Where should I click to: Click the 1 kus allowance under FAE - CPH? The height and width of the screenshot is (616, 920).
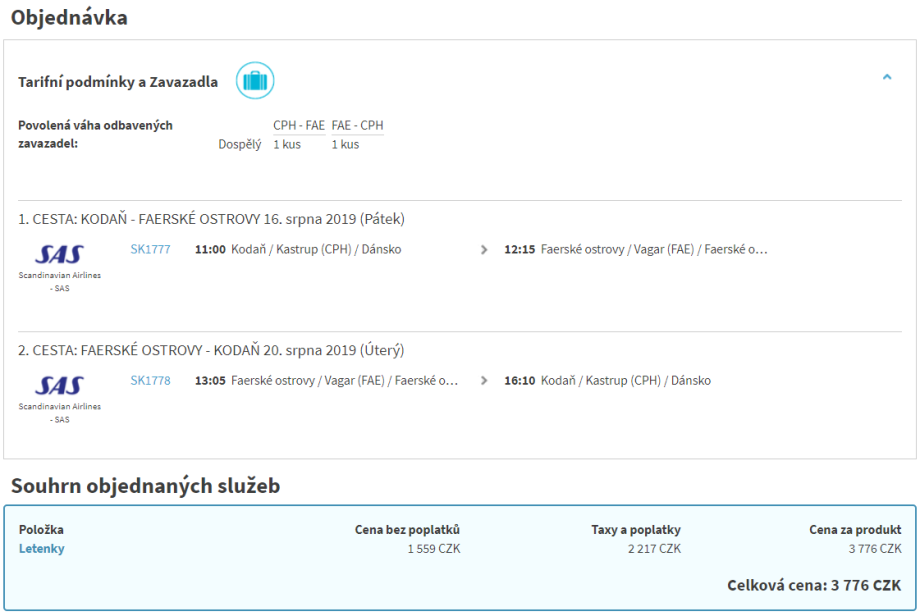click(345, 145)
